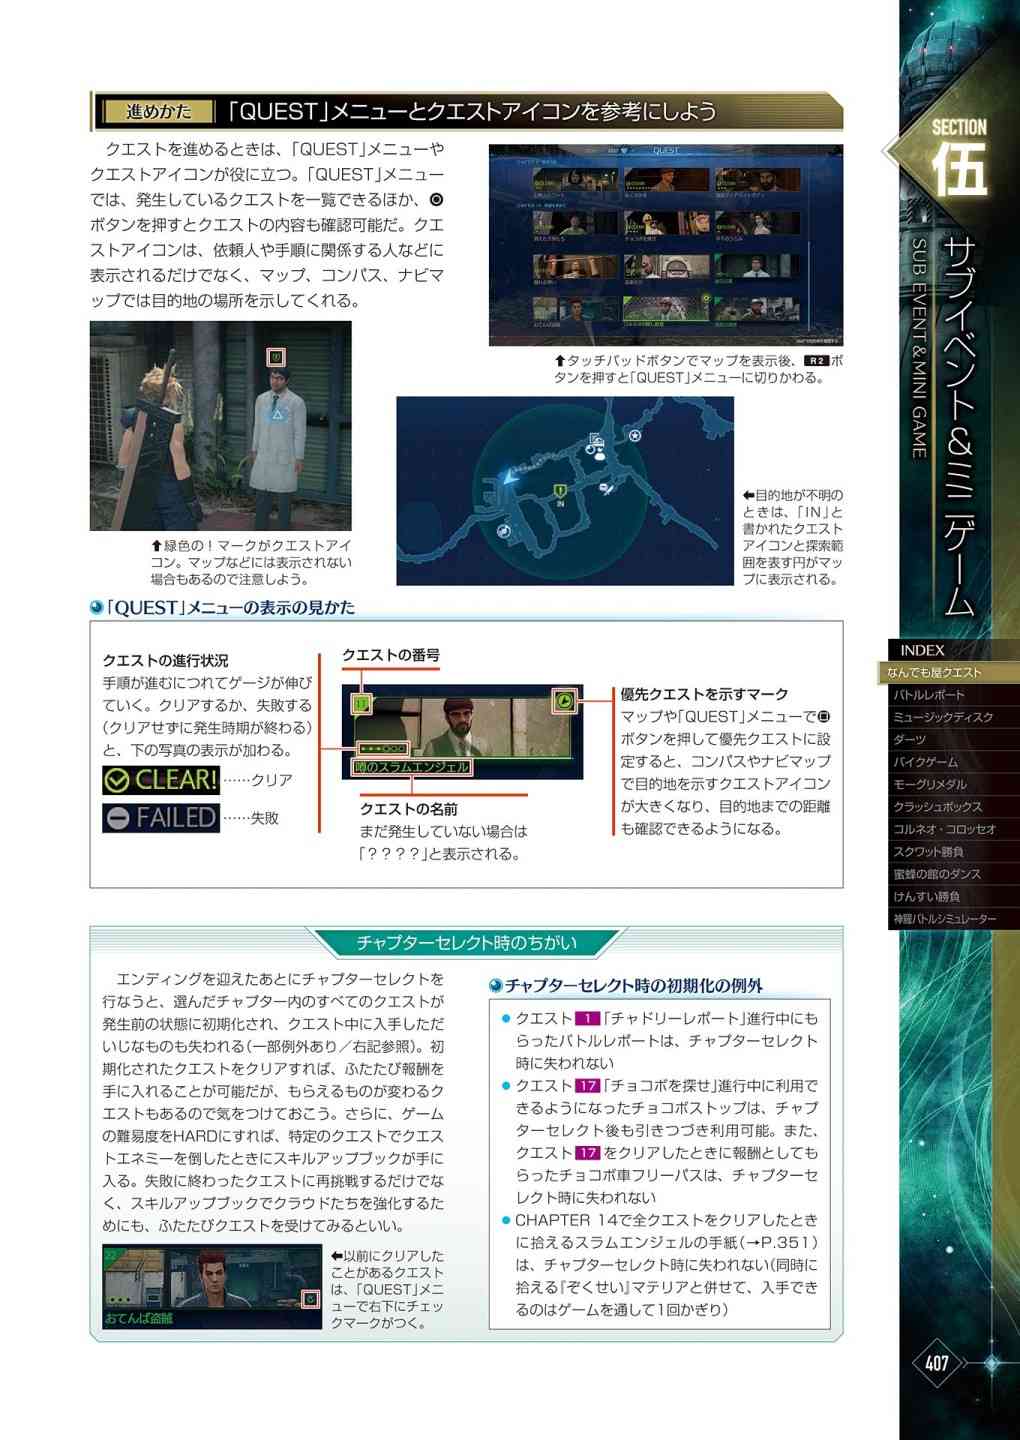The height and width of the screenshot is (1440, 1020).
Task: Click the FAILED status badge
Action: [161, 818]
